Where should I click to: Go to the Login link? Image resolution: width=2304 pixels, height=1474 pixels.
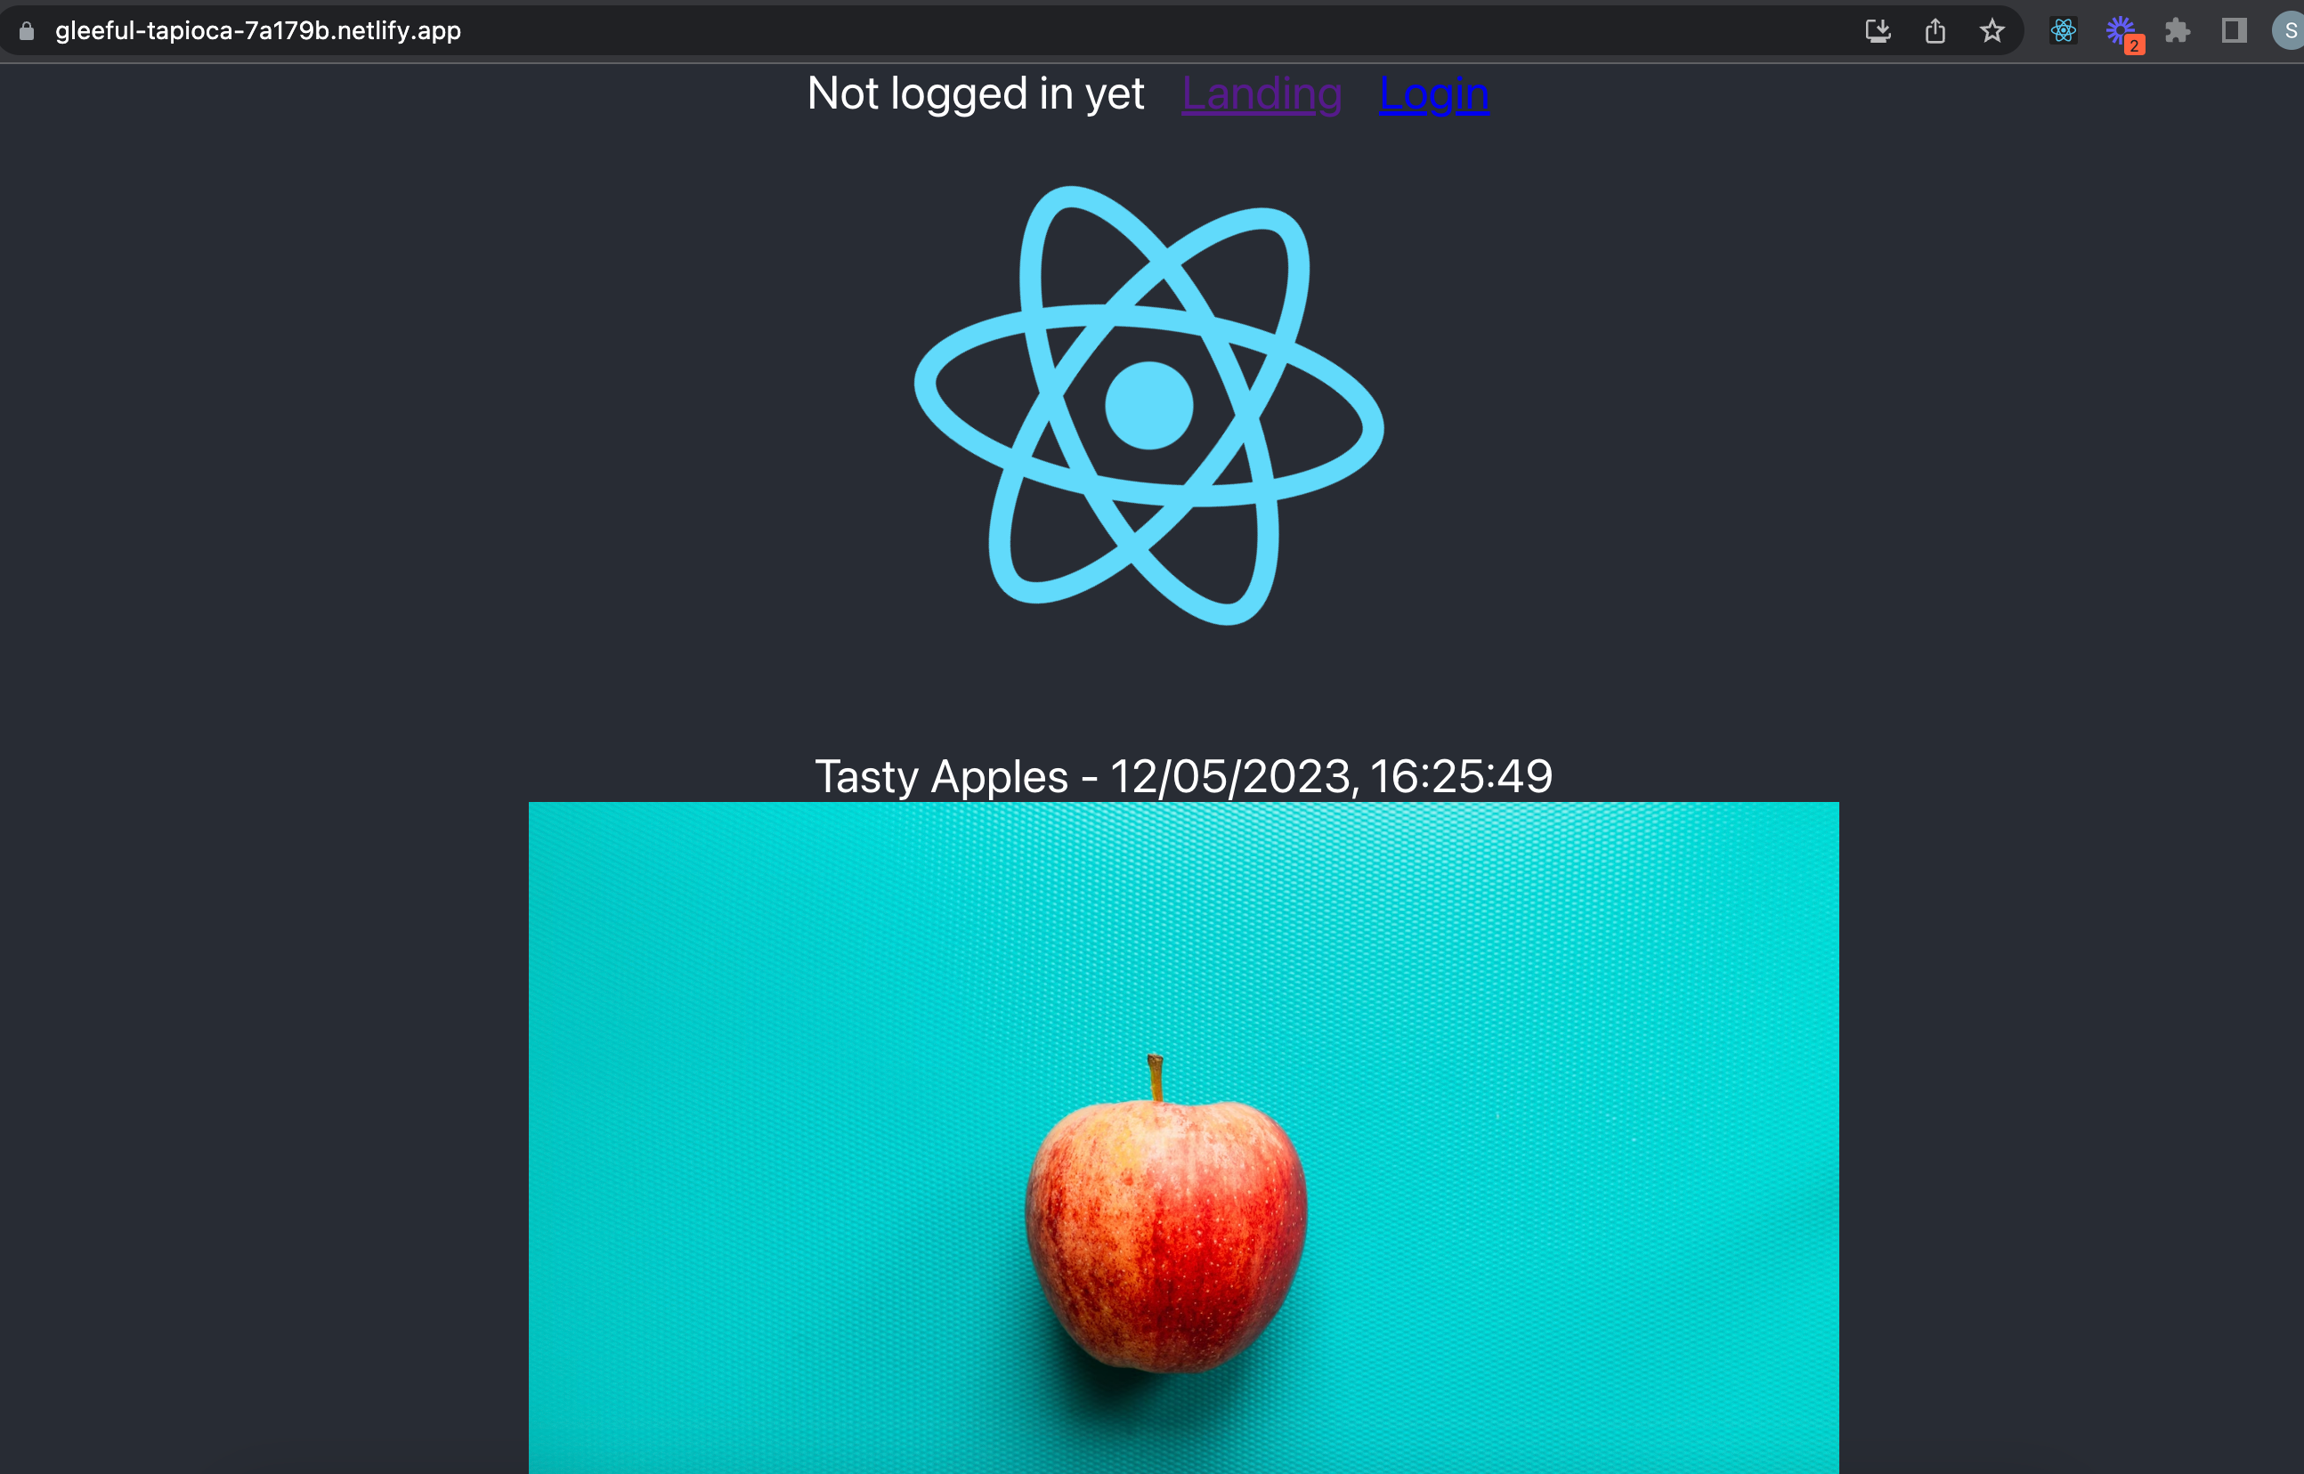[x=1433, y=94]
